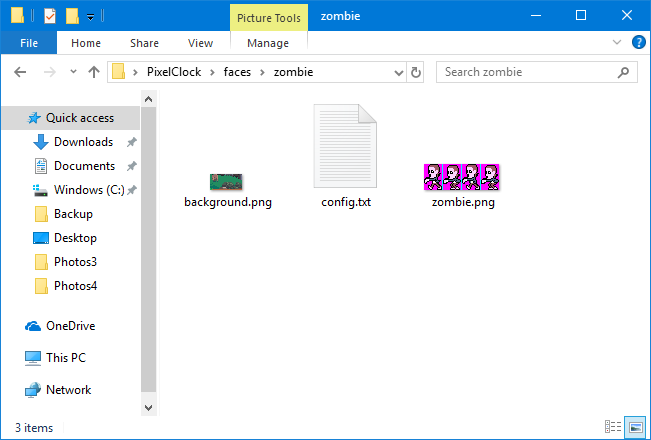Switch to the View ribbon tab

[200, 43]
